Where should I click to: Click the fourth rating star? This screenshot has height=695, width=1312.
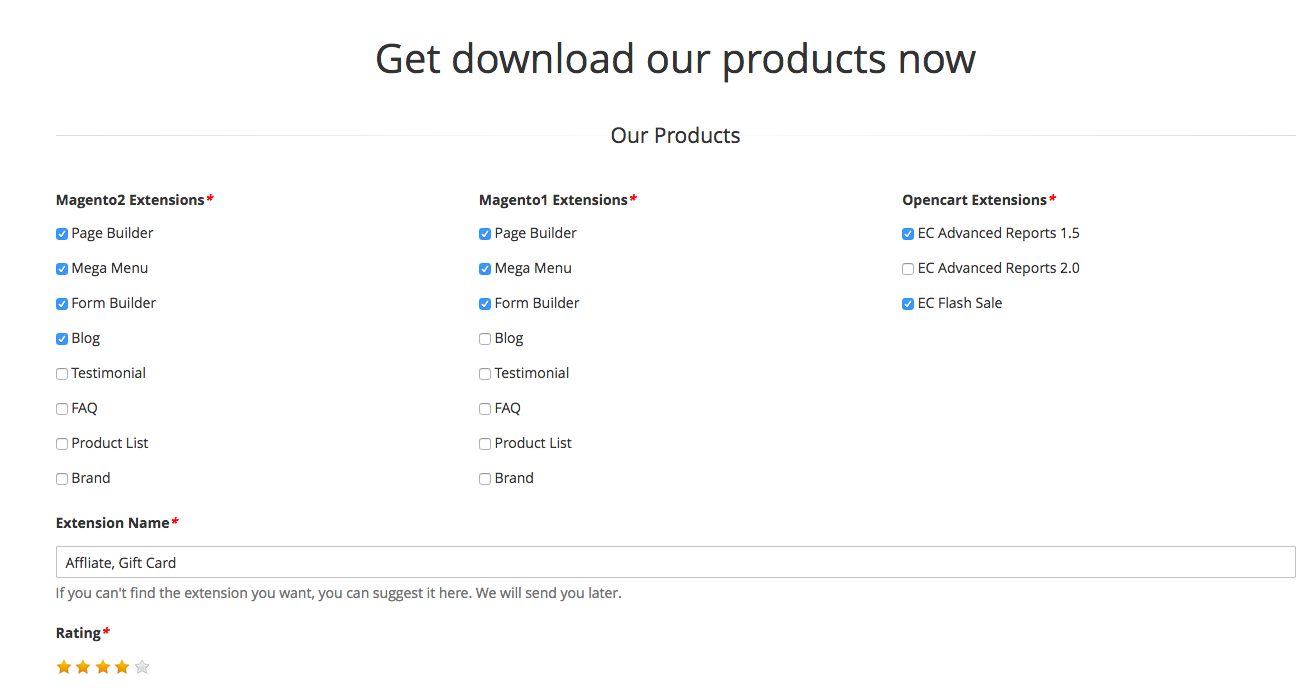(122, 667)
